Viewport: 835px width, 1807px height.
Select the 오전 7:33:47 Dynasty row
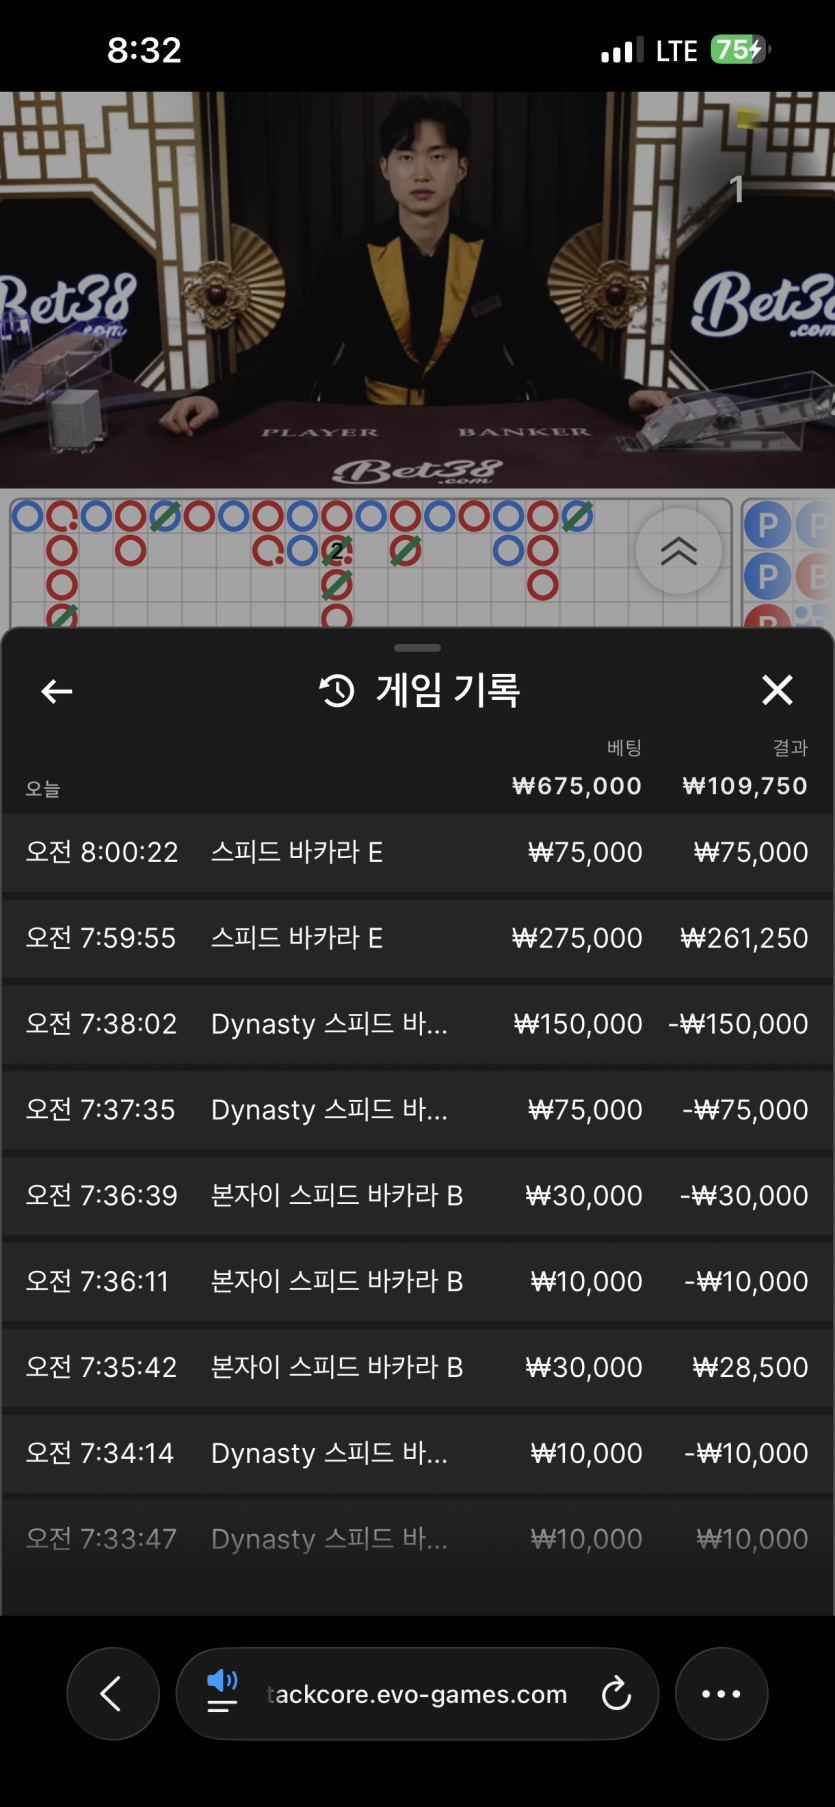pyautogui.click(x=417, y=1540)
